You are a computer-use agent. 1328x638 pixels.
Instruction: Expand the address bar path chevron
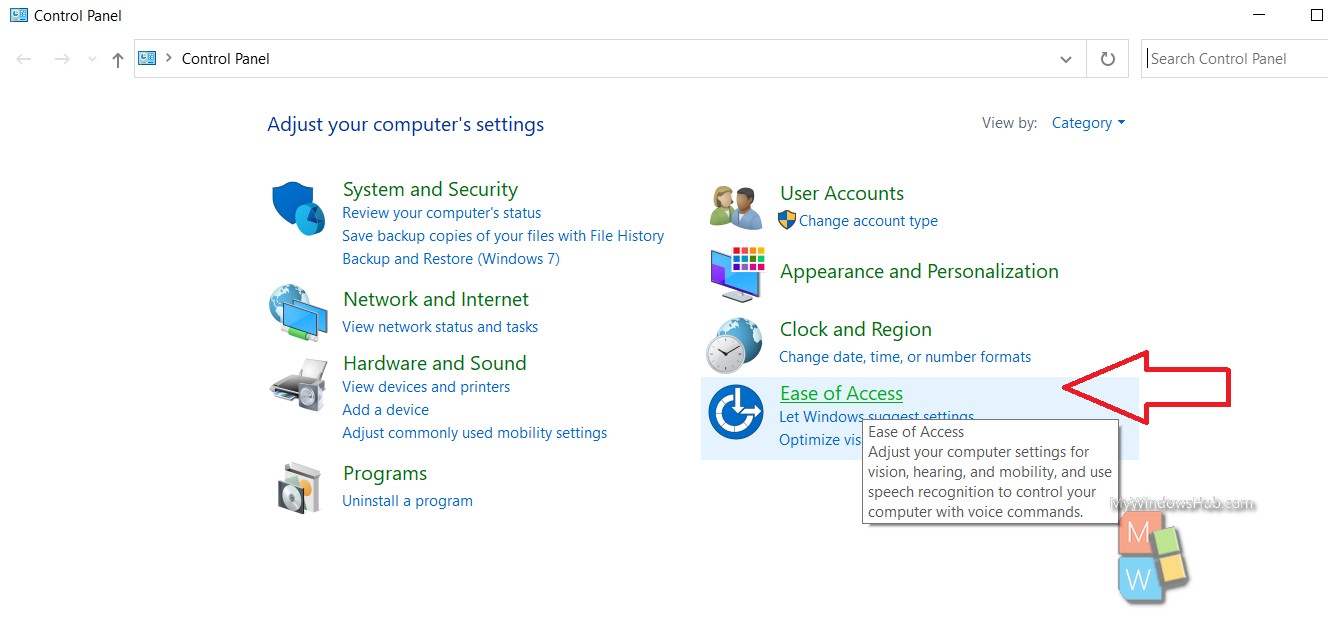pyautogui.click(x=169, y=58)
